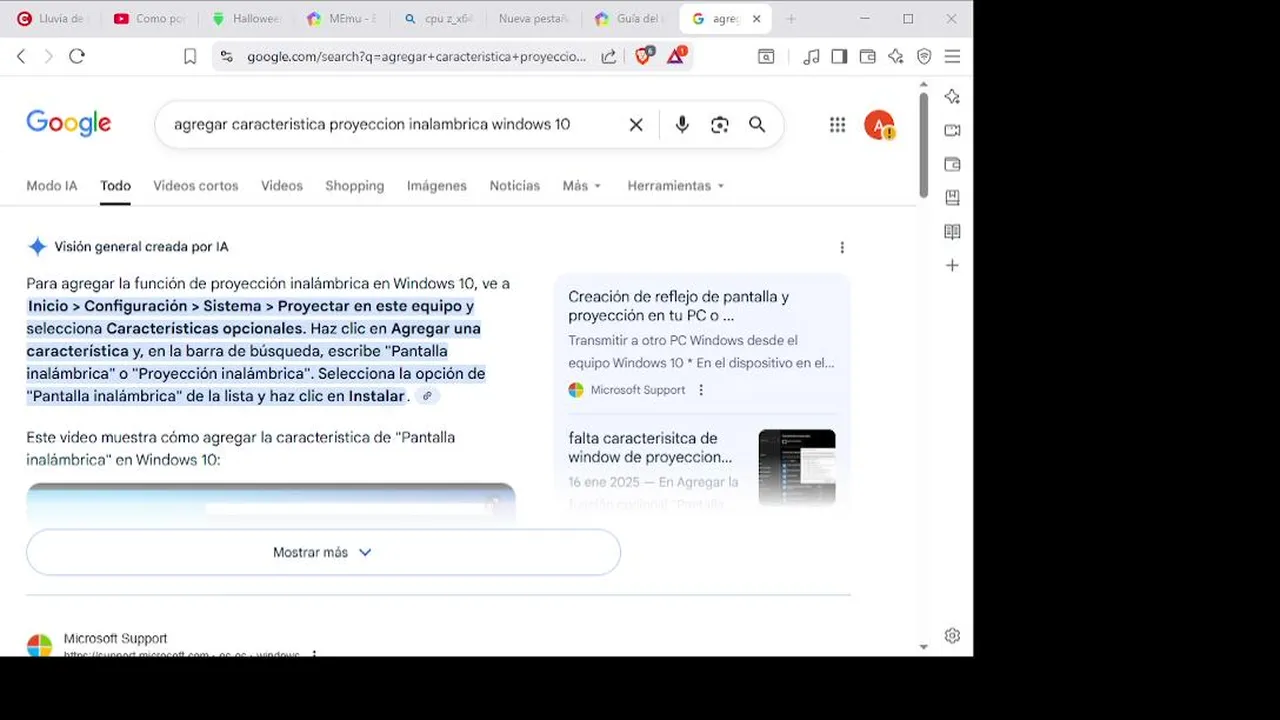Click the page vertical scrollbar thumb
The height and width of the screenshot is (720, 1280).
923,144
